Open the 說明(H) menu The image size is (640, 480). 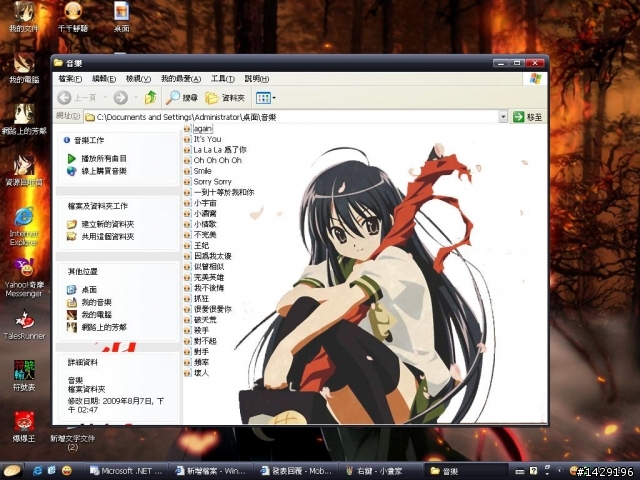coord(257,79)
